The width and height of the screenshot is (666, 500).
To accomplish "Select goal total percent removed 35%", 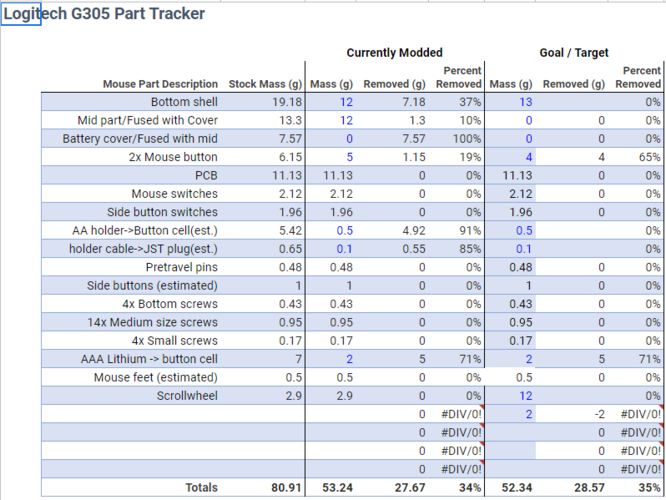I will [649, 487].
